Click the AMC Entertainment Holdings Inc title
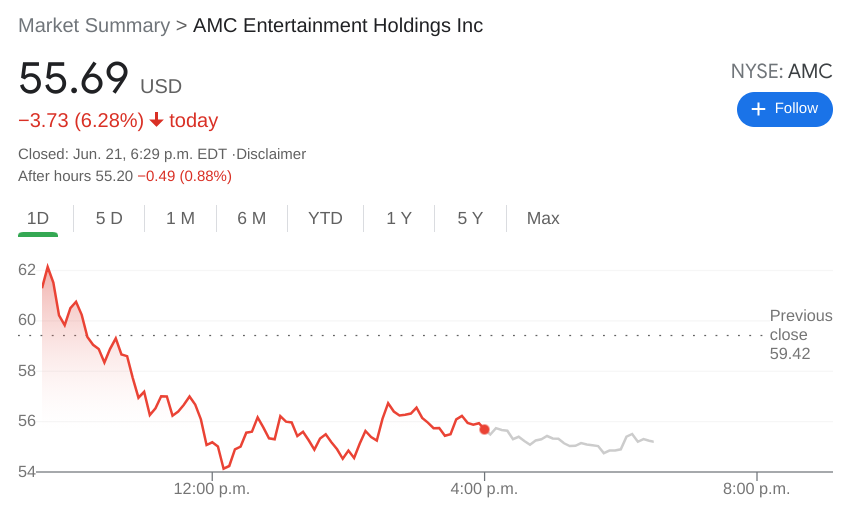 point(338,26)
